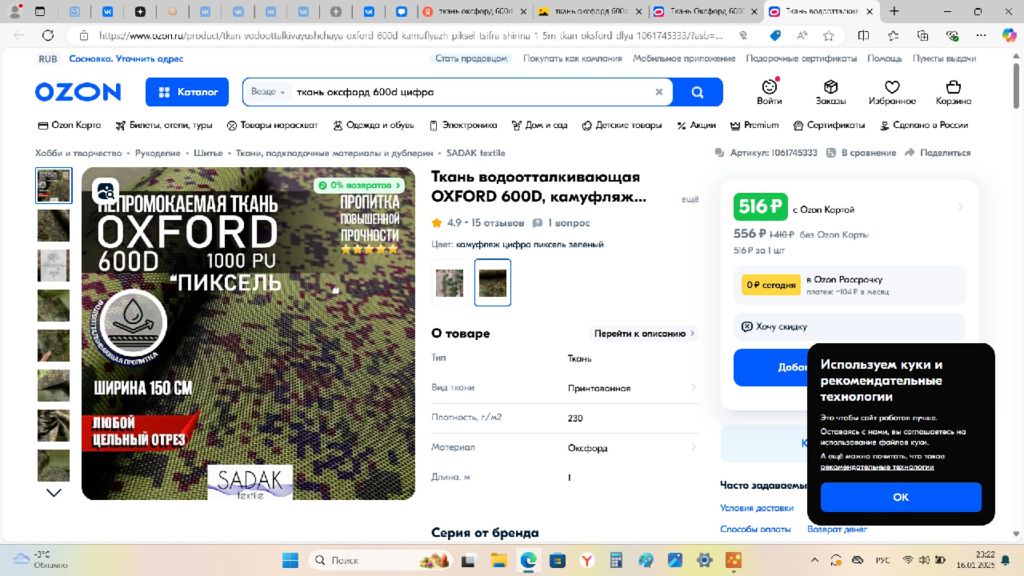Click the Хочу скидку button

[781, 327]
